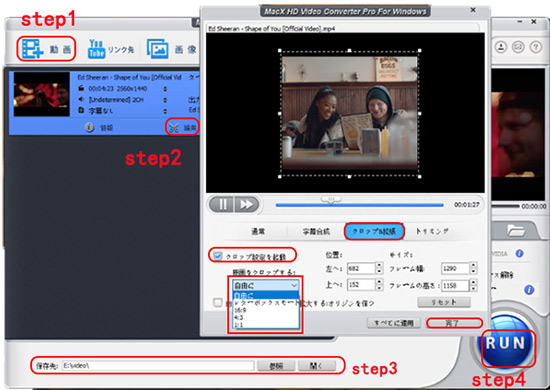550x390 pixels.
Task: Switch to the subtitle (字幕合成) tab
Action: [x=316, y=231]
